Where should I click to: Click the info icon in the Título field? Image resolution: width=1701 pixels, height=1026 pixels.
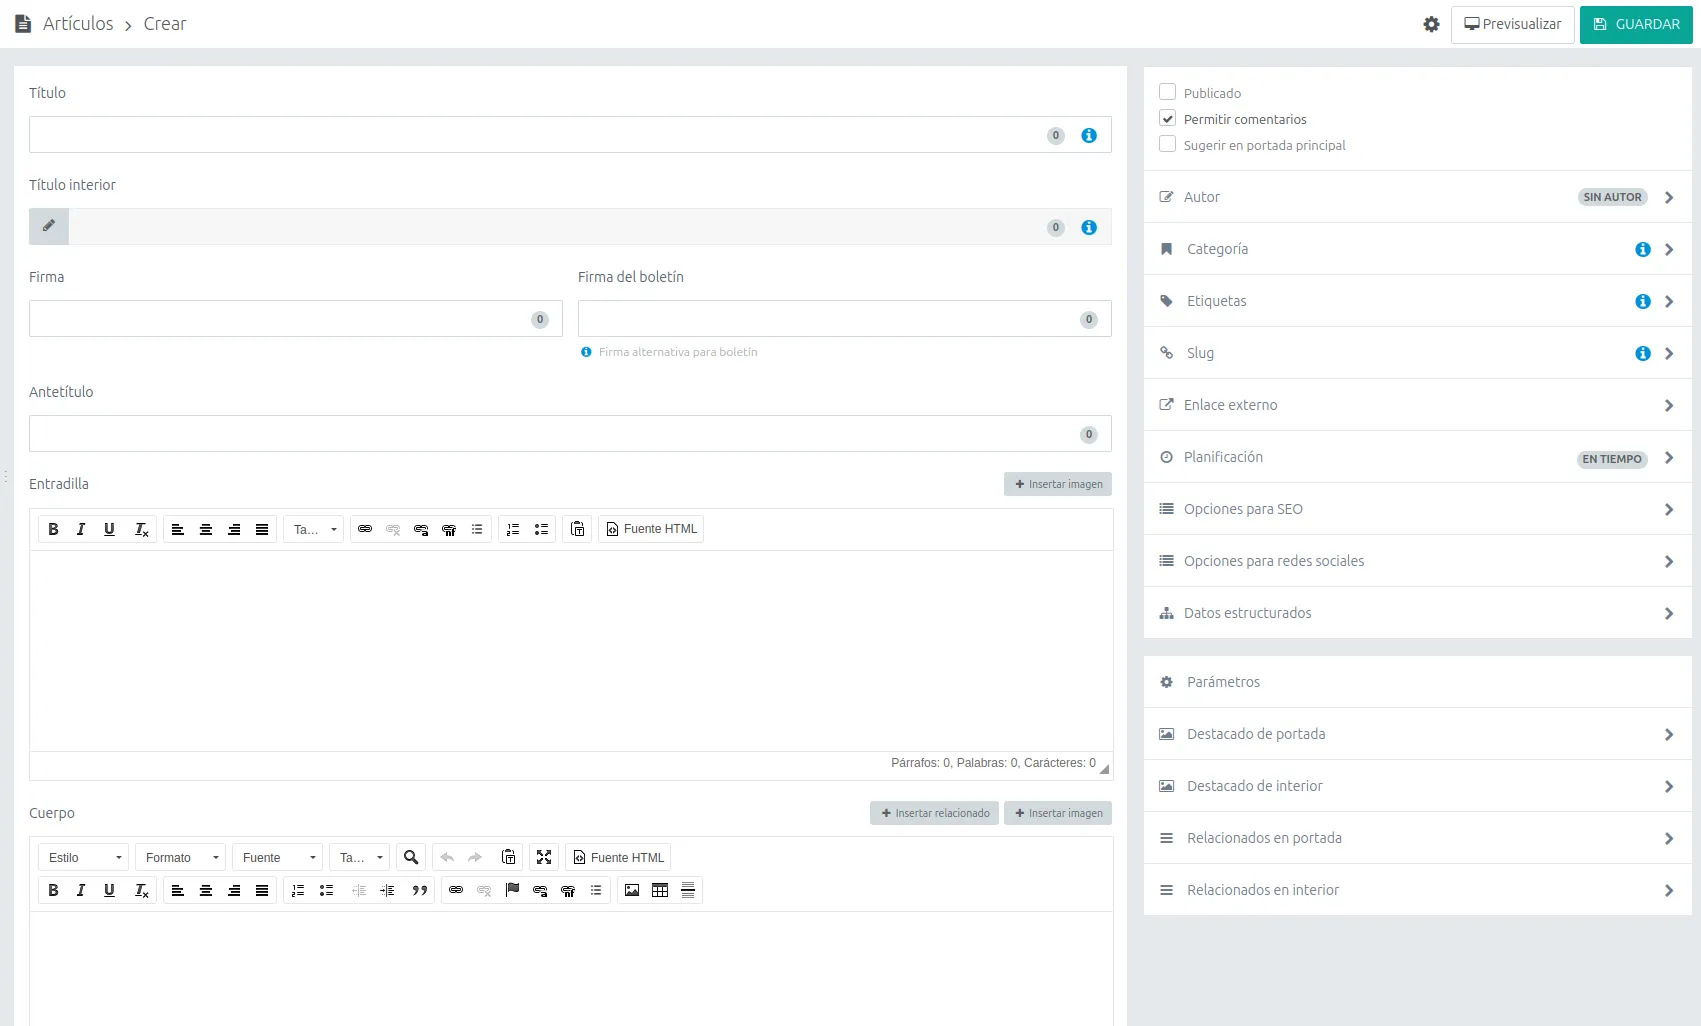coord(1089,135)
